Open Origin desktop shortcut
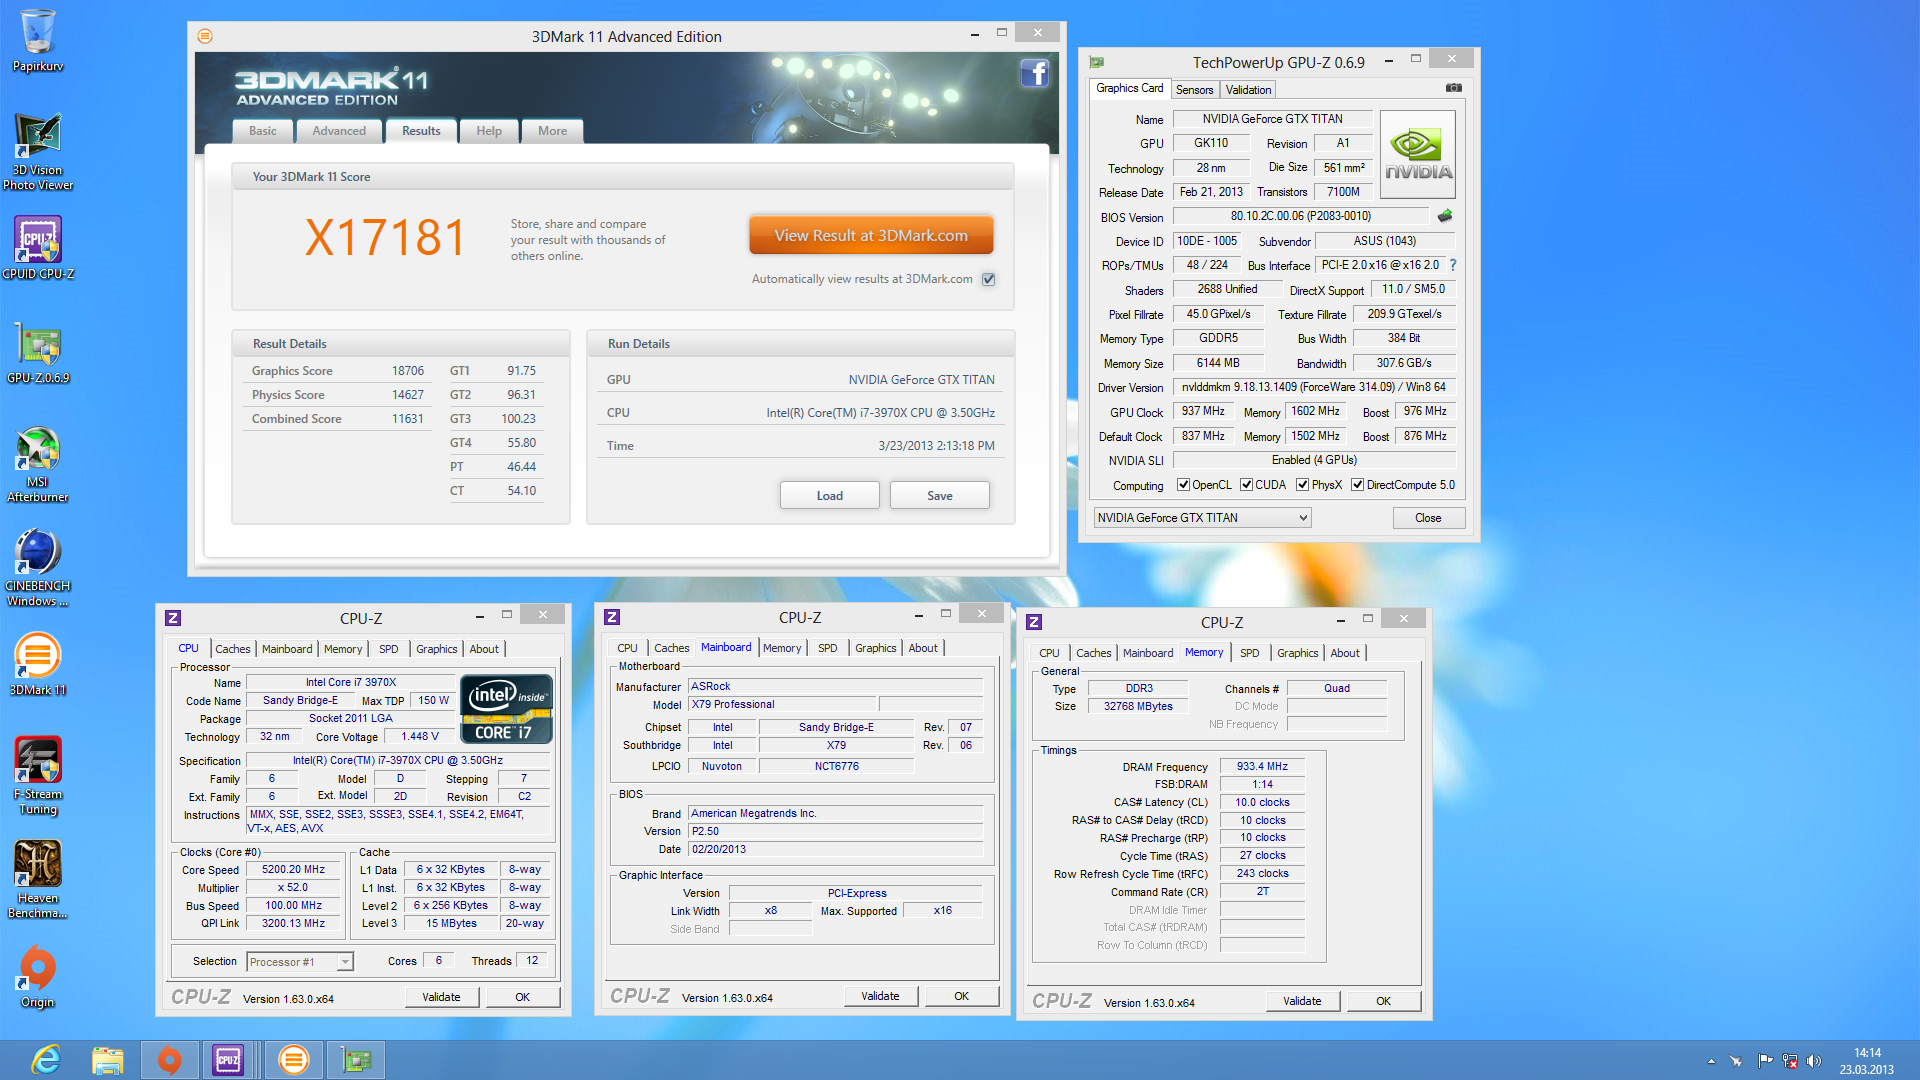 37,977
